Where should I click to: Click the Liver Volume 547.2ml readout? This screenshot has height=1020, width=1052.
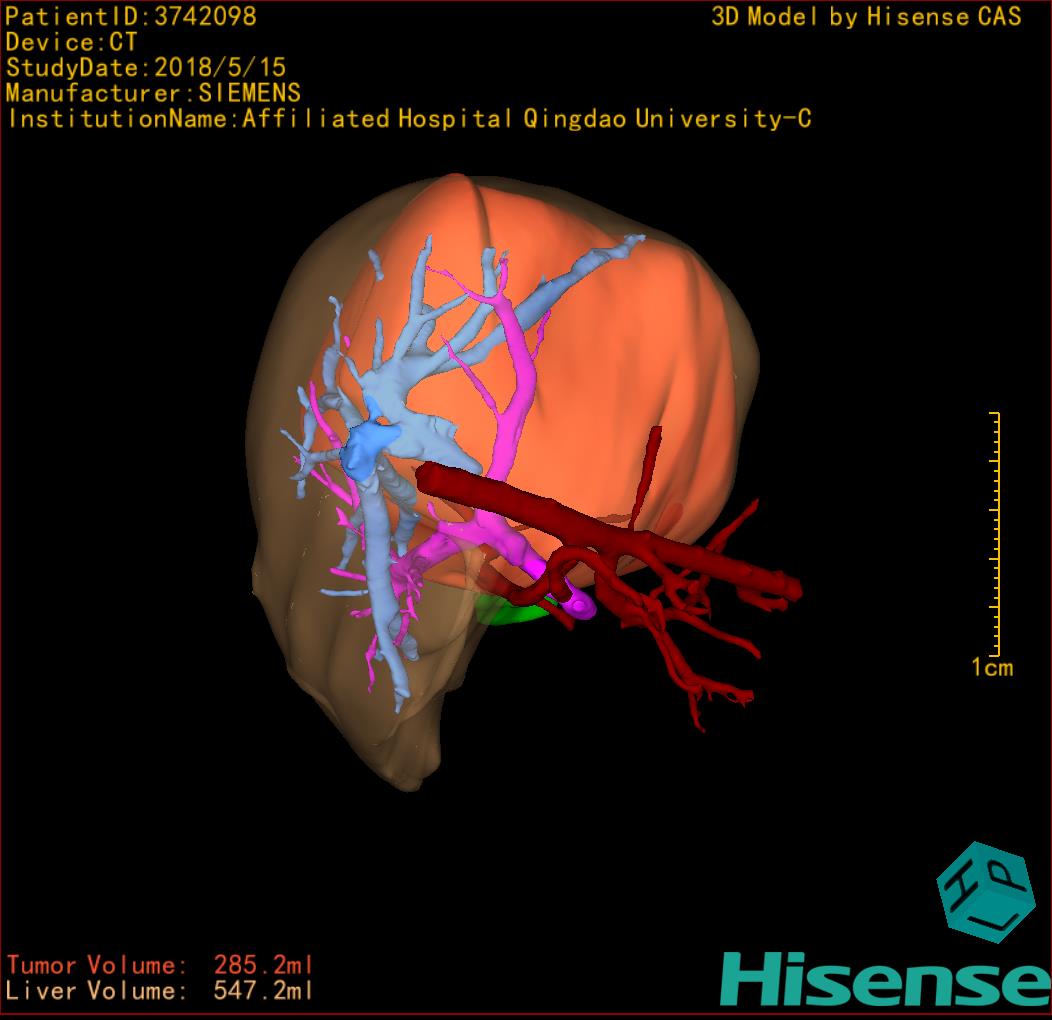(160, 990)
